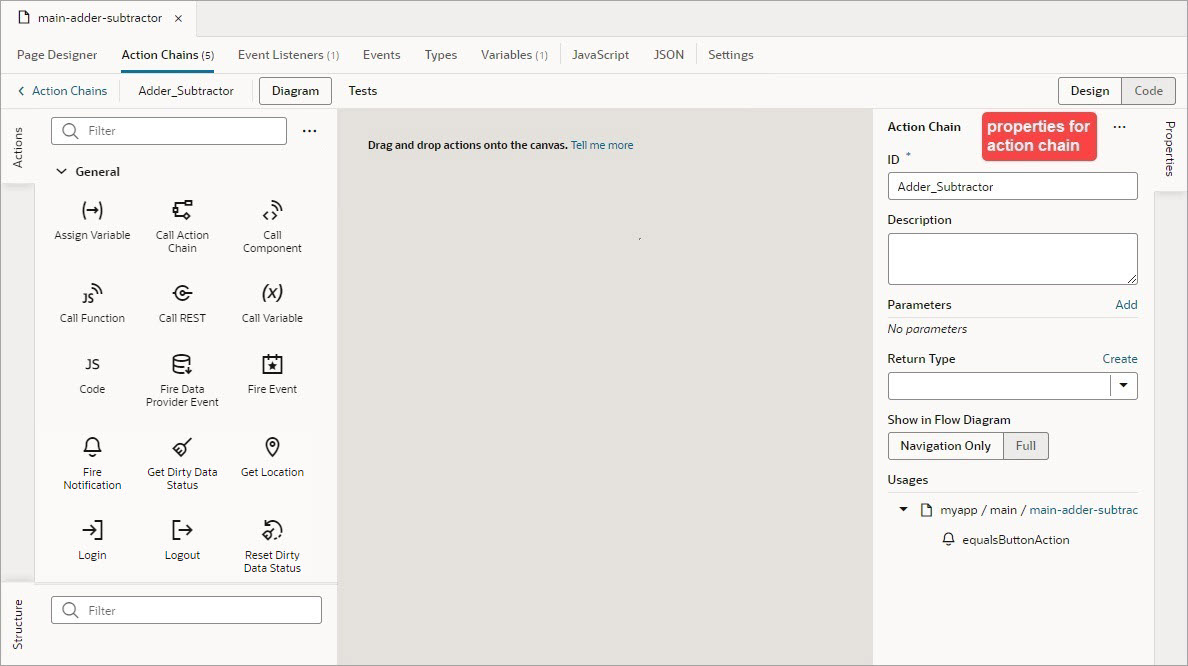The width and height of the screenshot is (1188, 666).
Task: Collapse the myapp / main usage tree node
Action: click(x=903, y=510)
